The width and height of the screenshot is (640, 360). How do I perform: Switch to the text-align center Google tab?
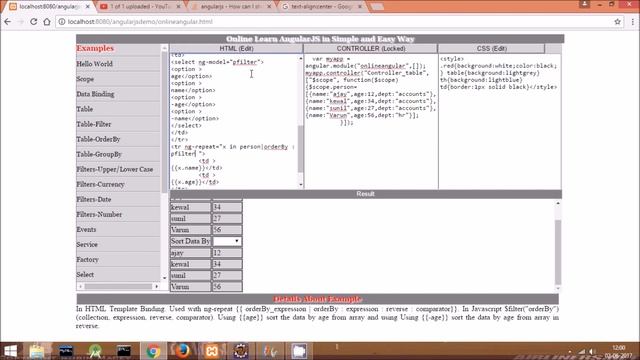click(321, 7)
